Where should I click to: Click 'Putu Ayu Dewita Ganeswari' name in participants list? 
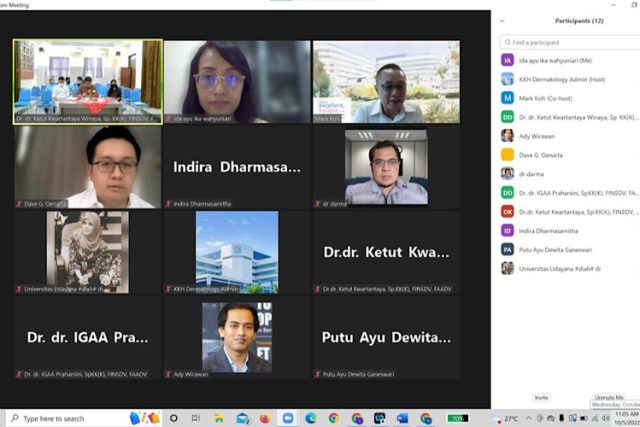click(555, 249)
